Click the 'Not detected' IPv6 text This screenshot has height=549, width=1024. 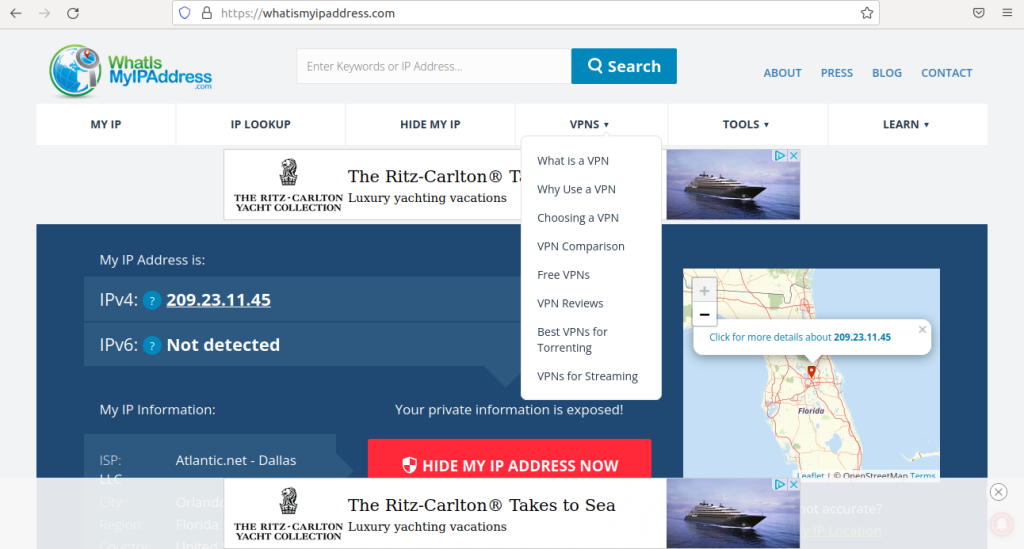[223, 345]
